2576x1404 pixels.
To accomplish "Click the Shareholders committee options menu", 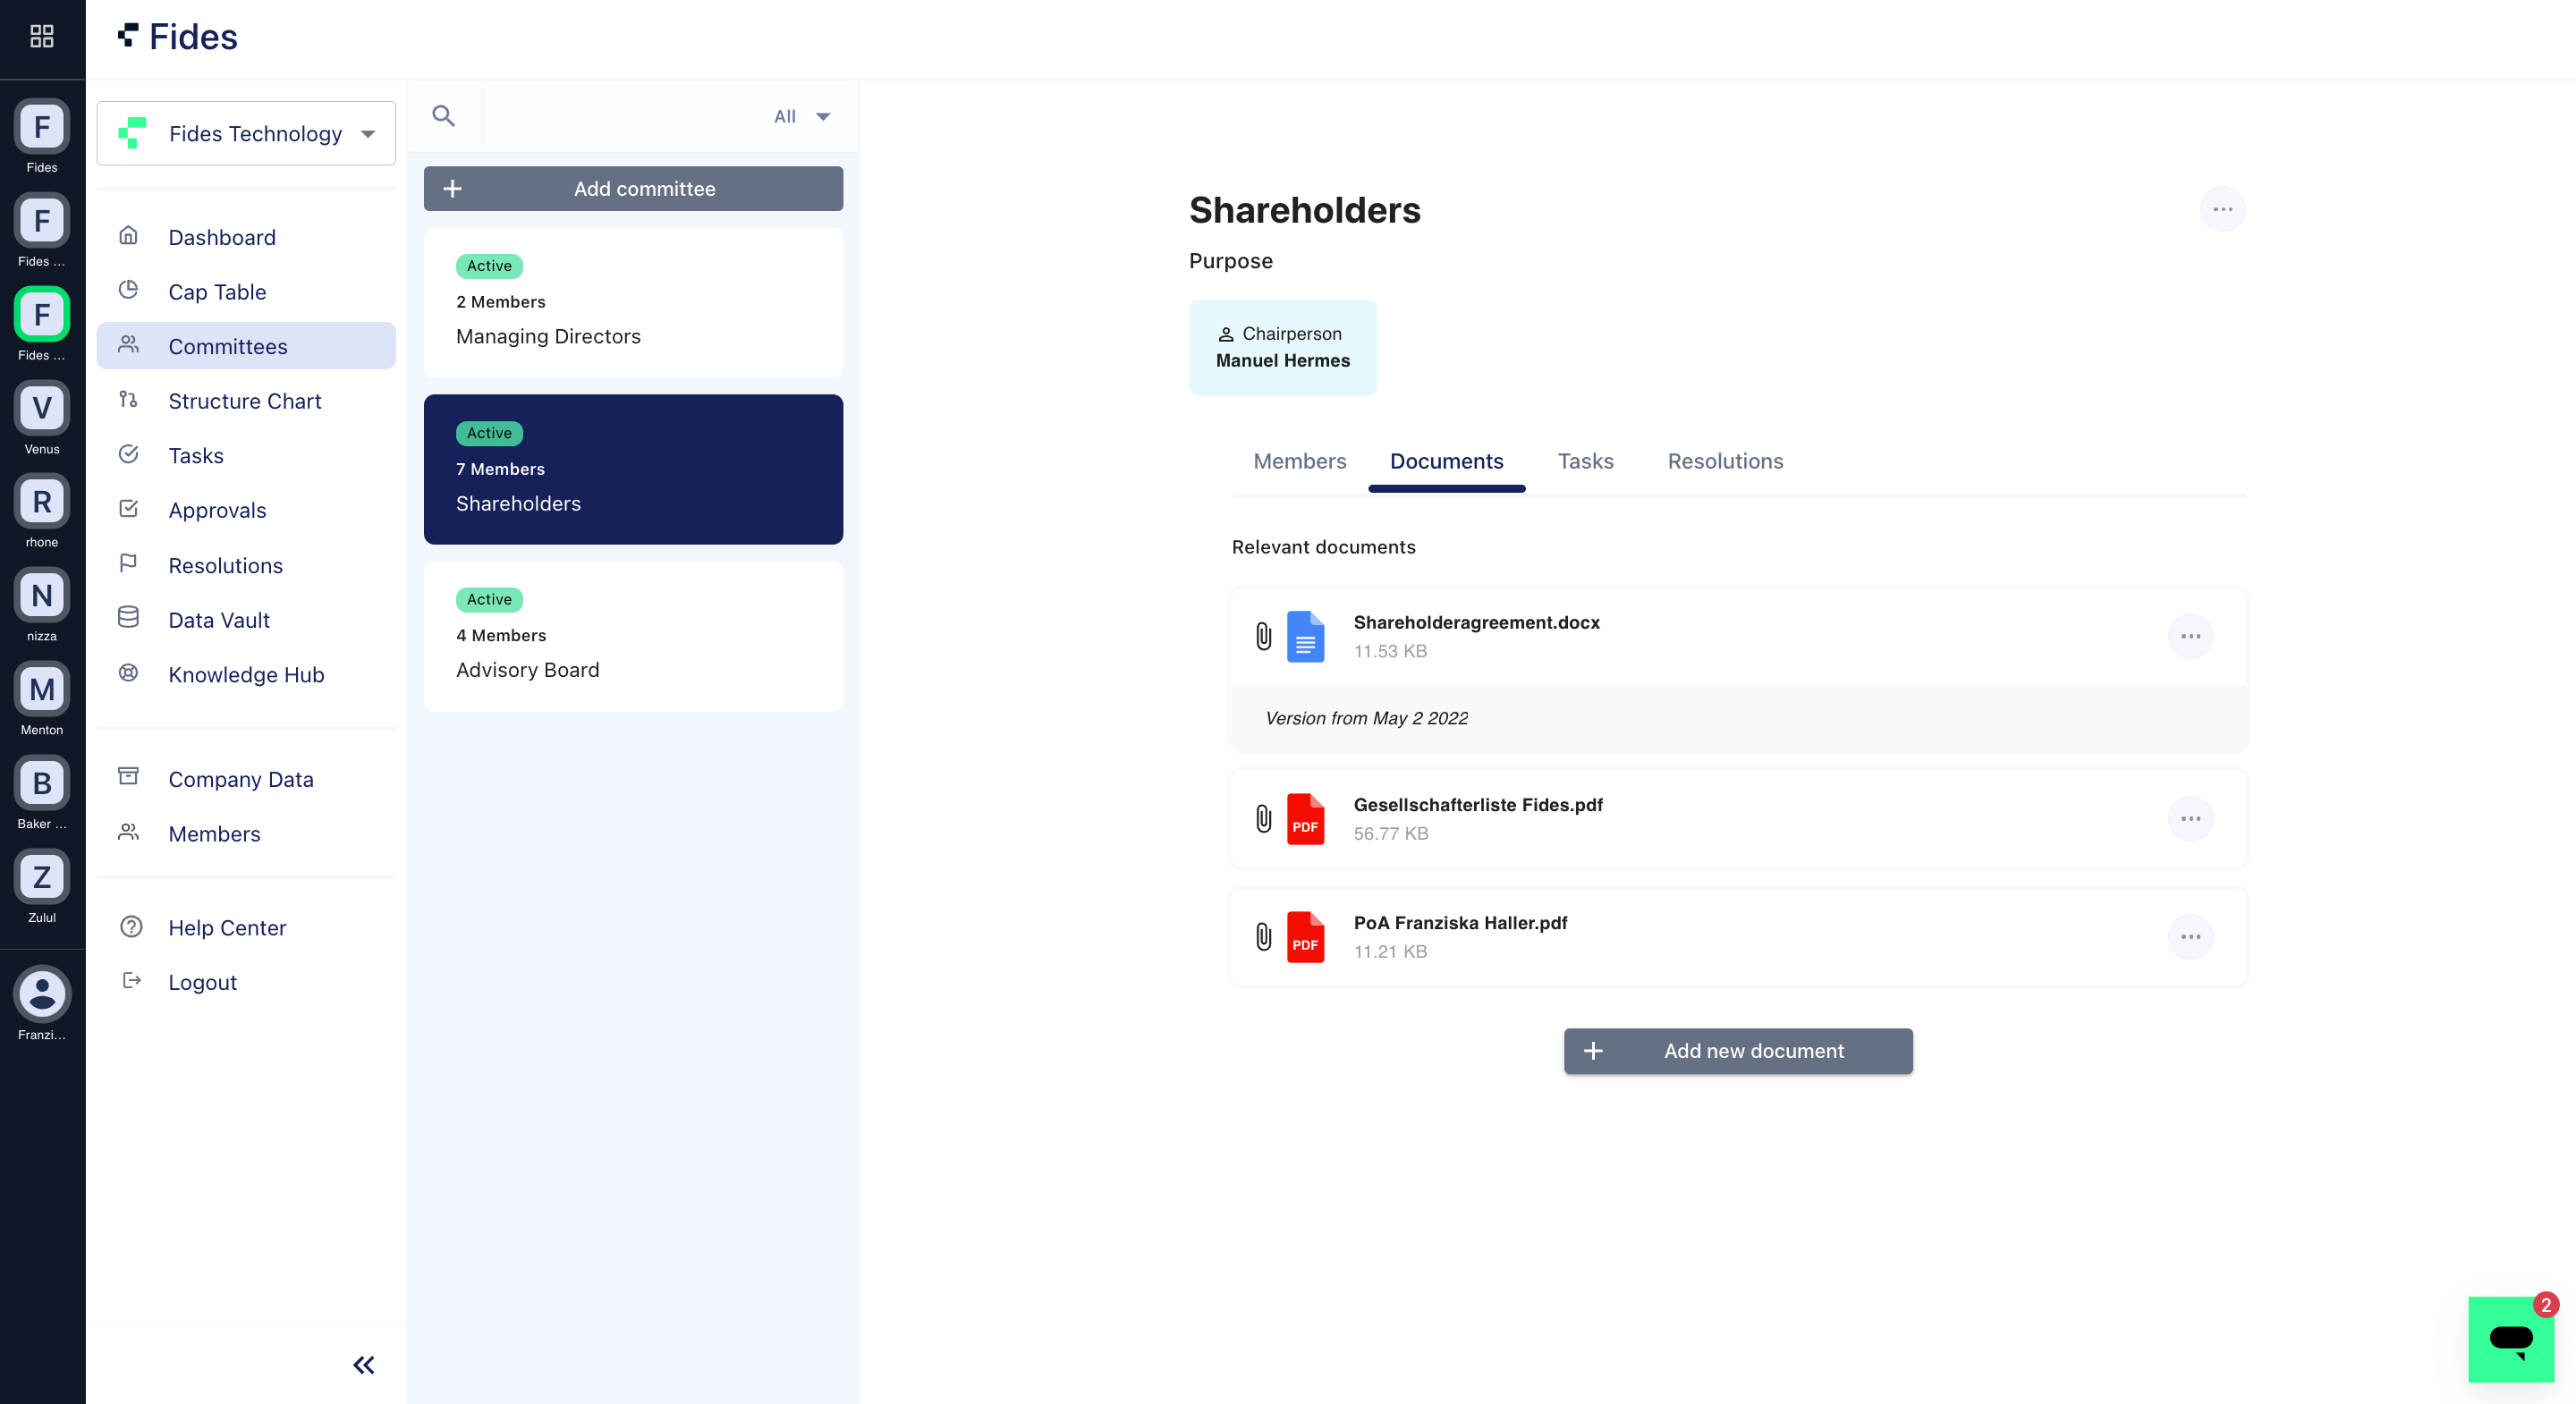I will (x=2222, y=209).
